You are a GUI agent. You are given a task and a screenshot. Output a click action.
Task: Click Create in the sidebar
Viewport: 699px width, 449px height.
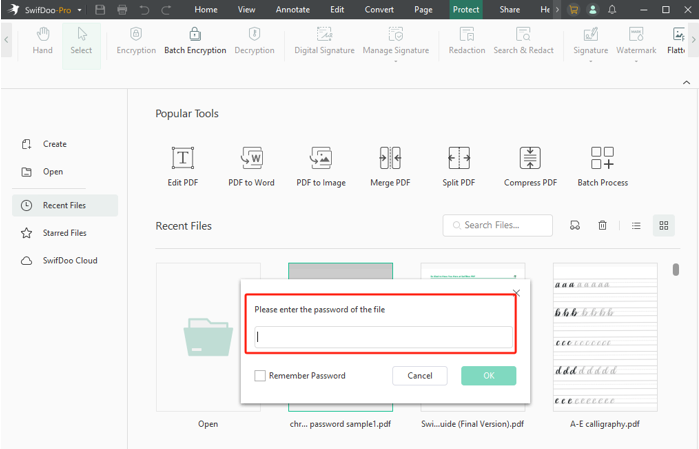[44, 144]
